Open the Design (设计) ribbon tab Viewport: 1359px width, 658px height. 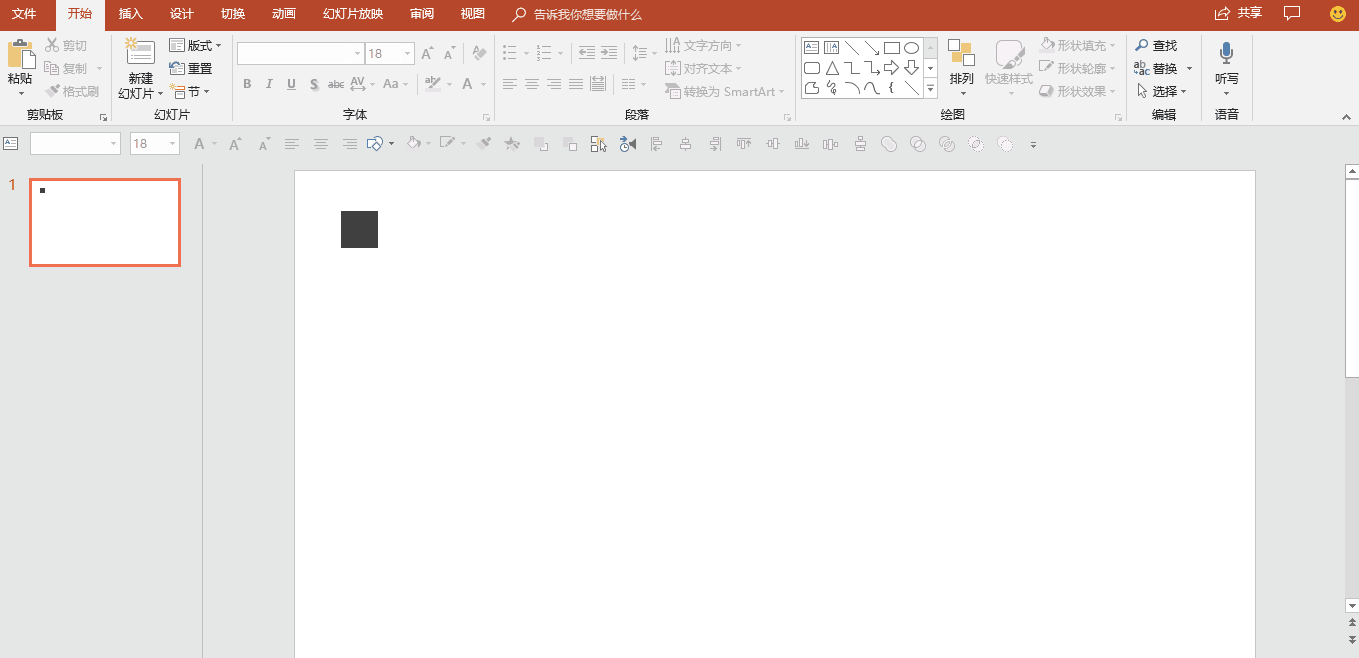click(x=181, y=14)
